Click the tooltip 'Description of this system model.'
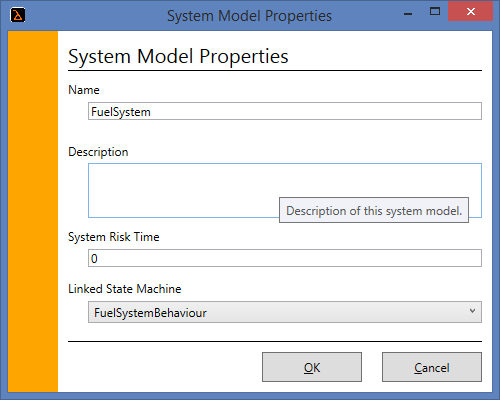Image resolution: width=500 pixels, height=400 pixels. point(374,210)
